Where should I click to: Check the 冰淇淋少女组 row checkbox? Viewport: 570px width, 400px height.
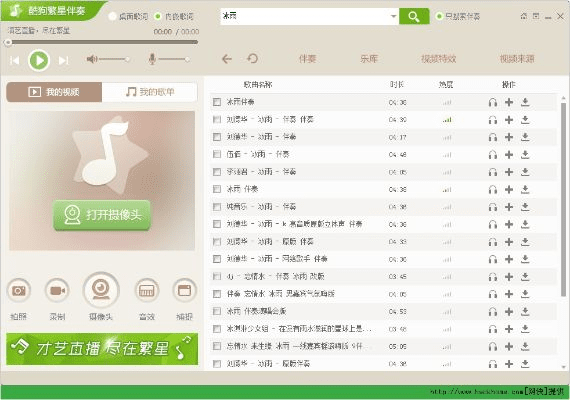click(217, 329)
